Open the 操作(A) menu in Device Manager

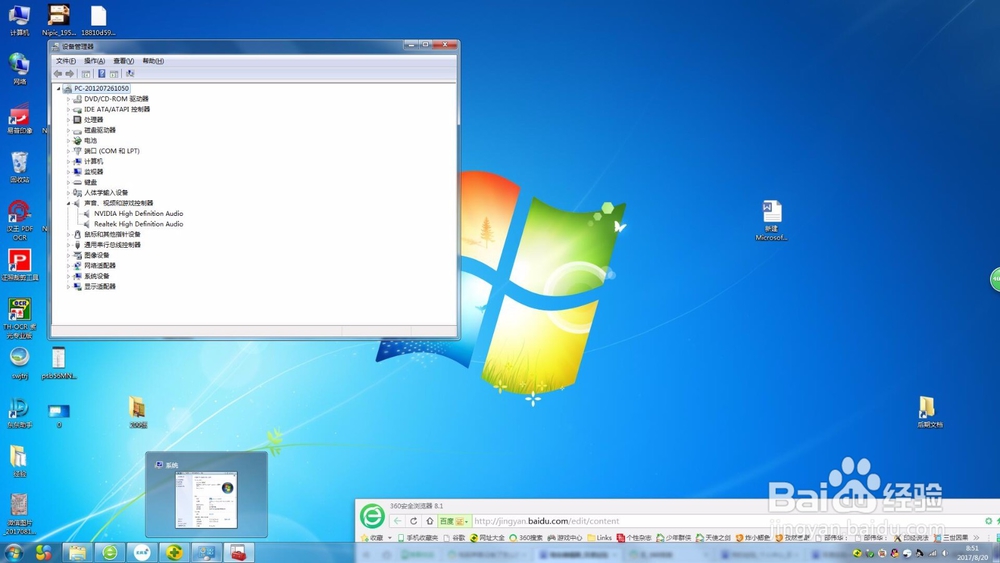point(94,61)
